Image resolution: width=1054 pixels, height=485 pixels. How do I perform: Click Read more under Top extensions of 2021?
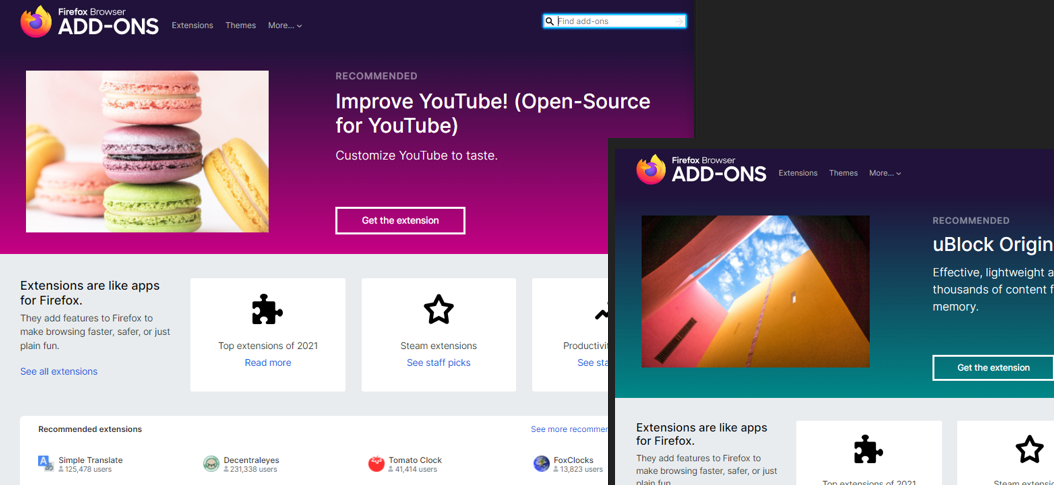(x=268, y=363)
